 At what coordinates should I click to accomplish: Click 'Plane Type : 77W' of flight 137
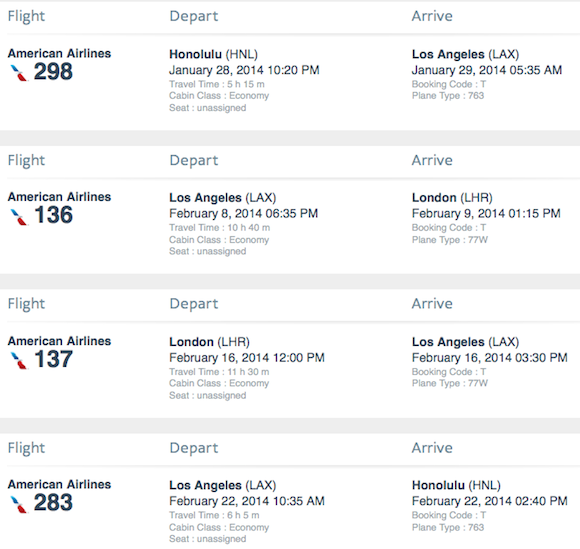450,383
